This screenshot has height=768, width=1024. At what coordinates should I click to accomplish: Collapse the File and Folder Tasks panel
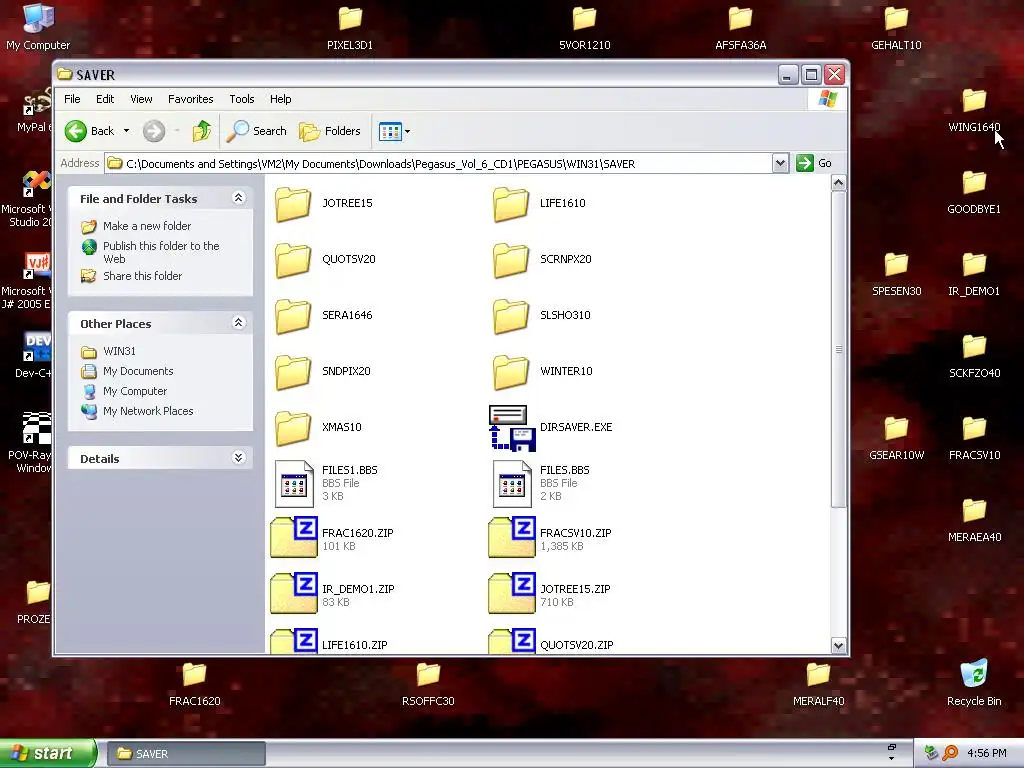click(x=238, y=198)
